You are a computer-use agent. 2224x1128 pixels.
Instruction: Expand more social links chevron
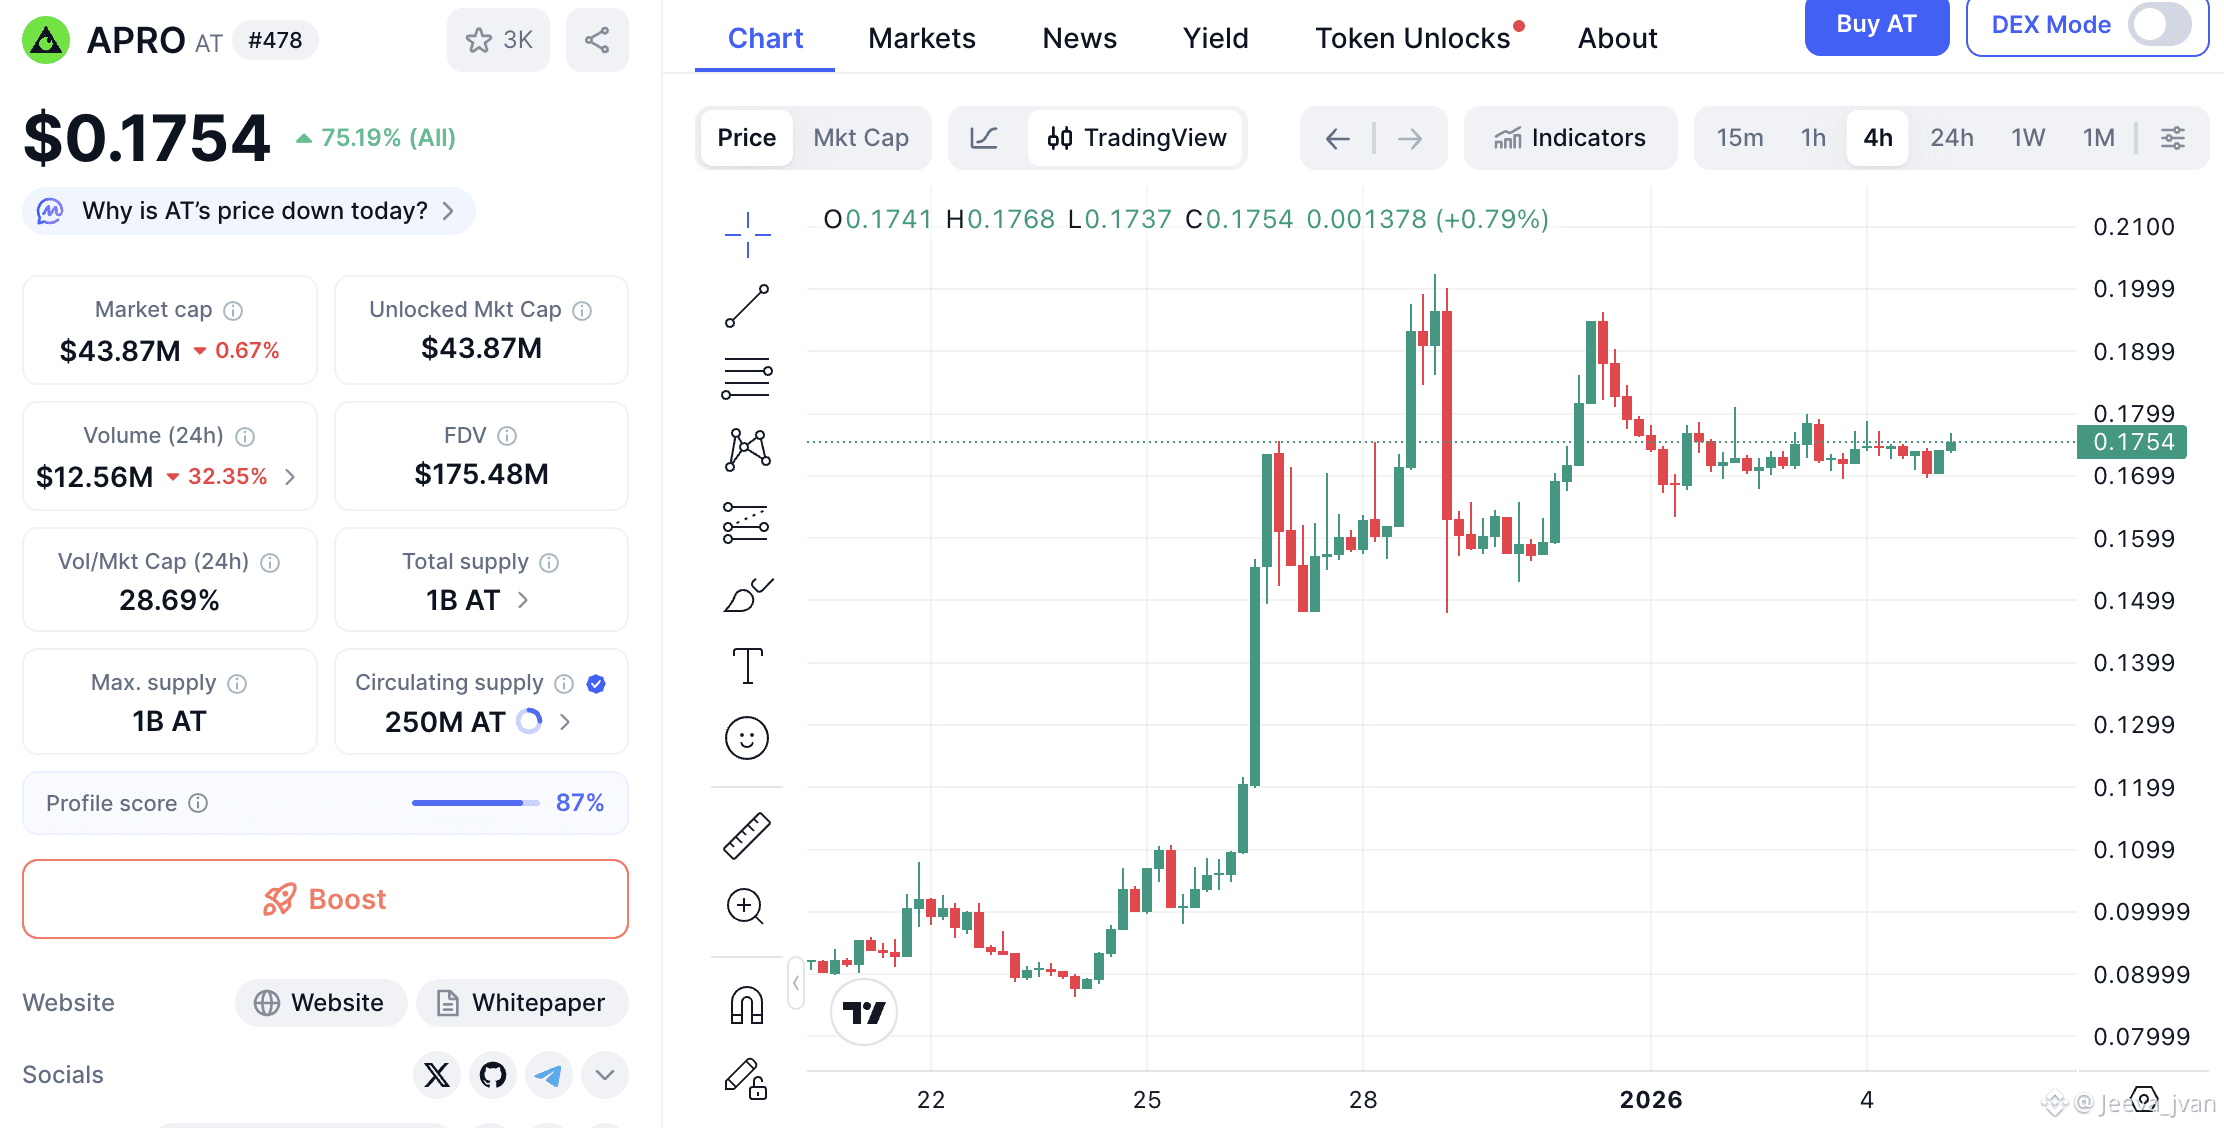coord(604,1075)
